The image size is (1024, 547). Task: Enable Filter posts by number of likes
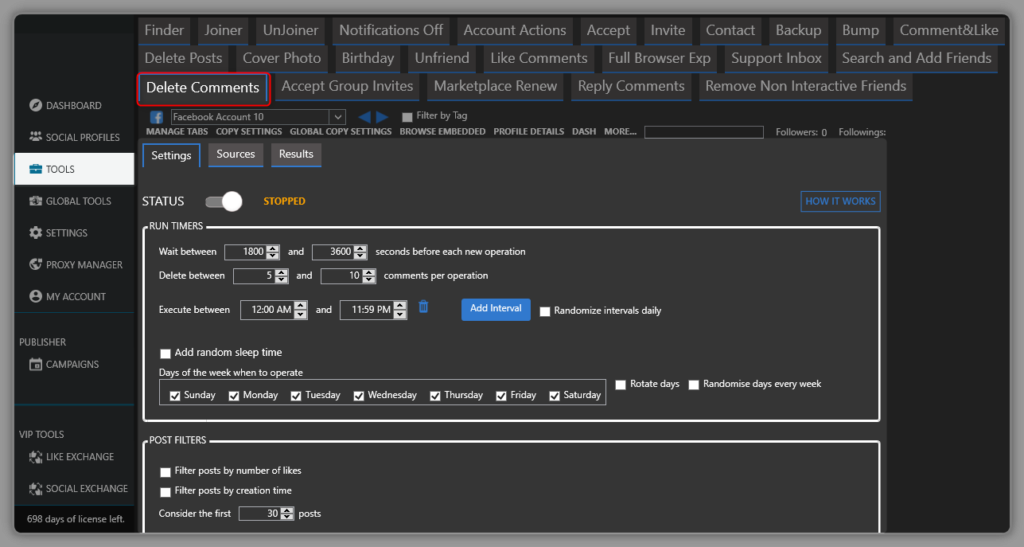coord(165,471)
